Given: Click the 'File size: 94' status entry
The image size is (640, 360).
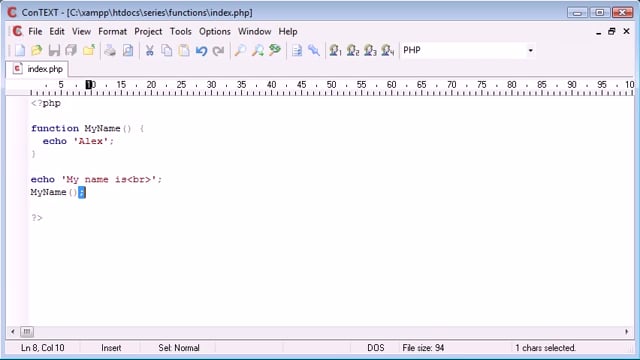Looking at the screenshot, I should [x=423, y=348].
